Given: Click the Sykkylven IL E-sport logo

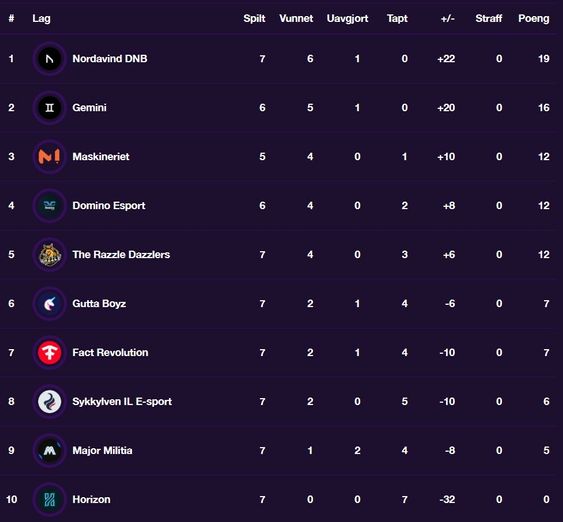Looking at the screenshot, I should tap(50, 401).
